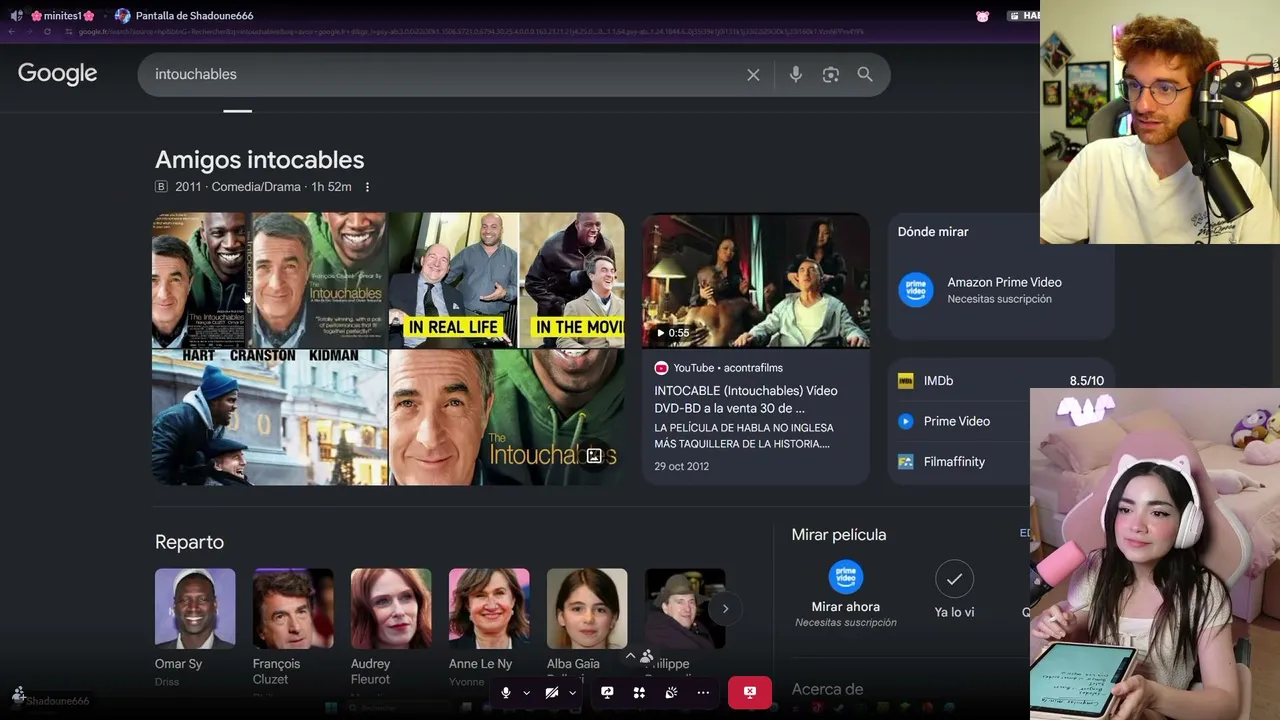Click the magnifier search submit icon
This screenshot has height=720, width=1280.
tap(865, 75)
